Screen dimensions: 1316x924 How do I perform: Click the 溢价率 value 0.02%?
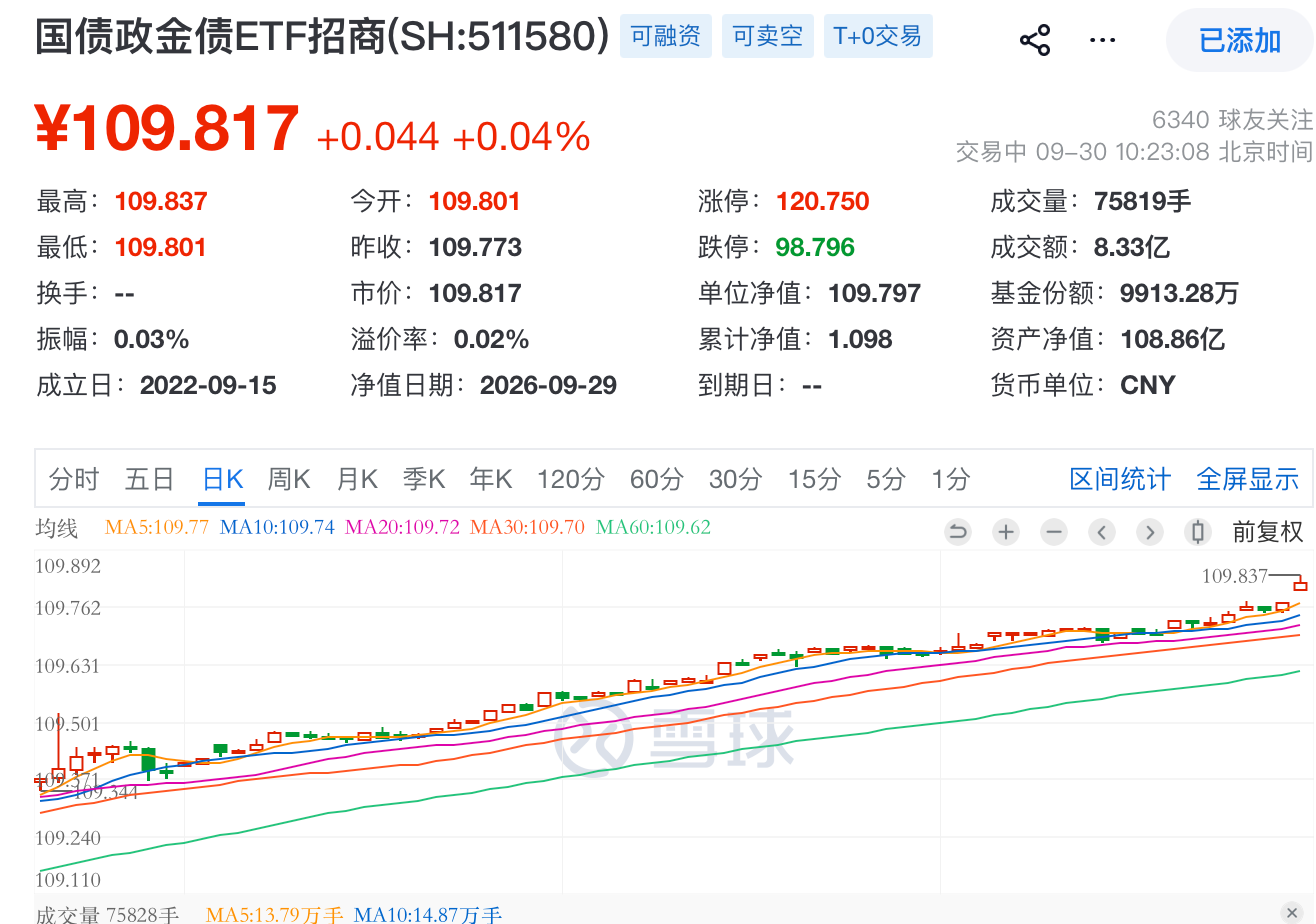(491, 339)
